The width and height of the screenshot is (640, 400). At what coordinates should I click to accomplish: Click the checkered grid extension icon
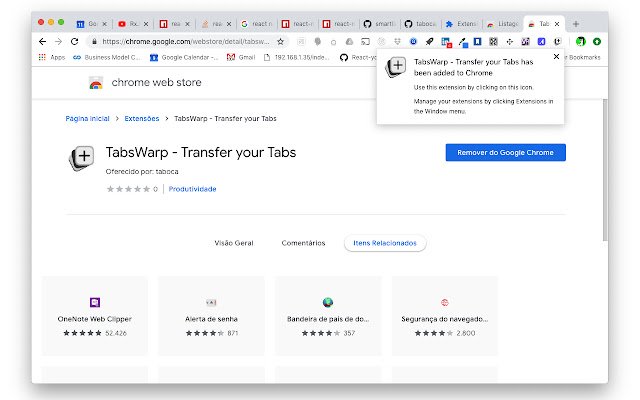(x=493, y=41)
